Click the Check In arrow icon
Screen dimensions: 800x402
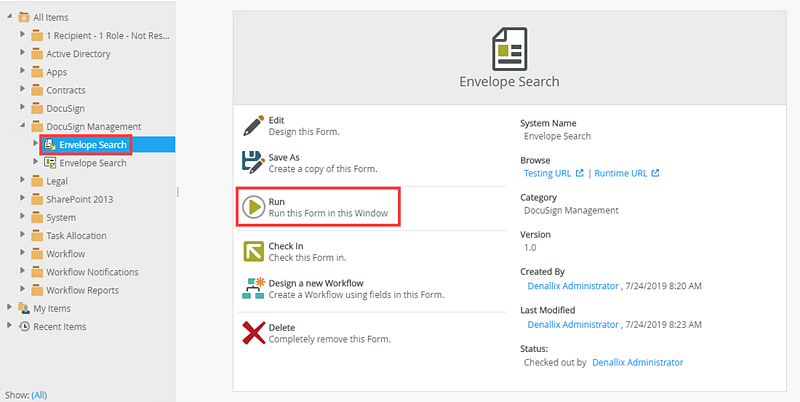click(x=253, y=251)
